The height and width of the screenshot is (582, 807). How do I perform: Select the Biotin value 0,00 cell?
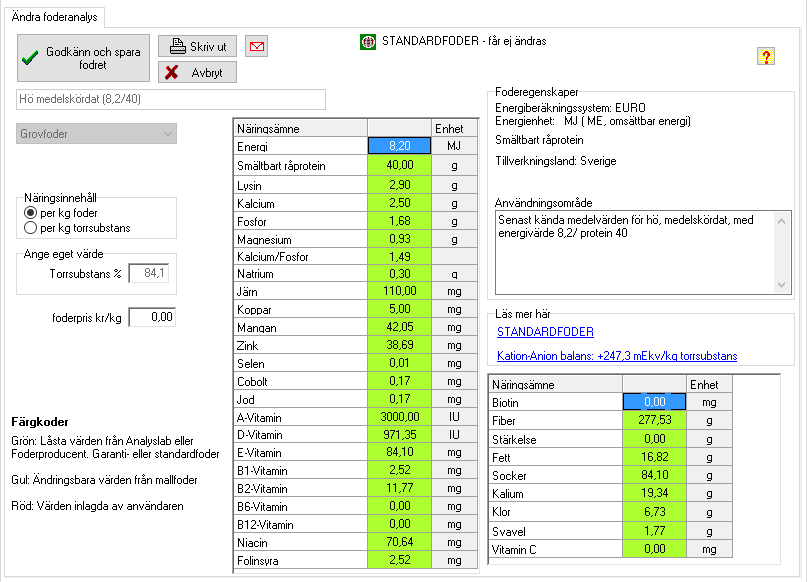click(654, 402)
